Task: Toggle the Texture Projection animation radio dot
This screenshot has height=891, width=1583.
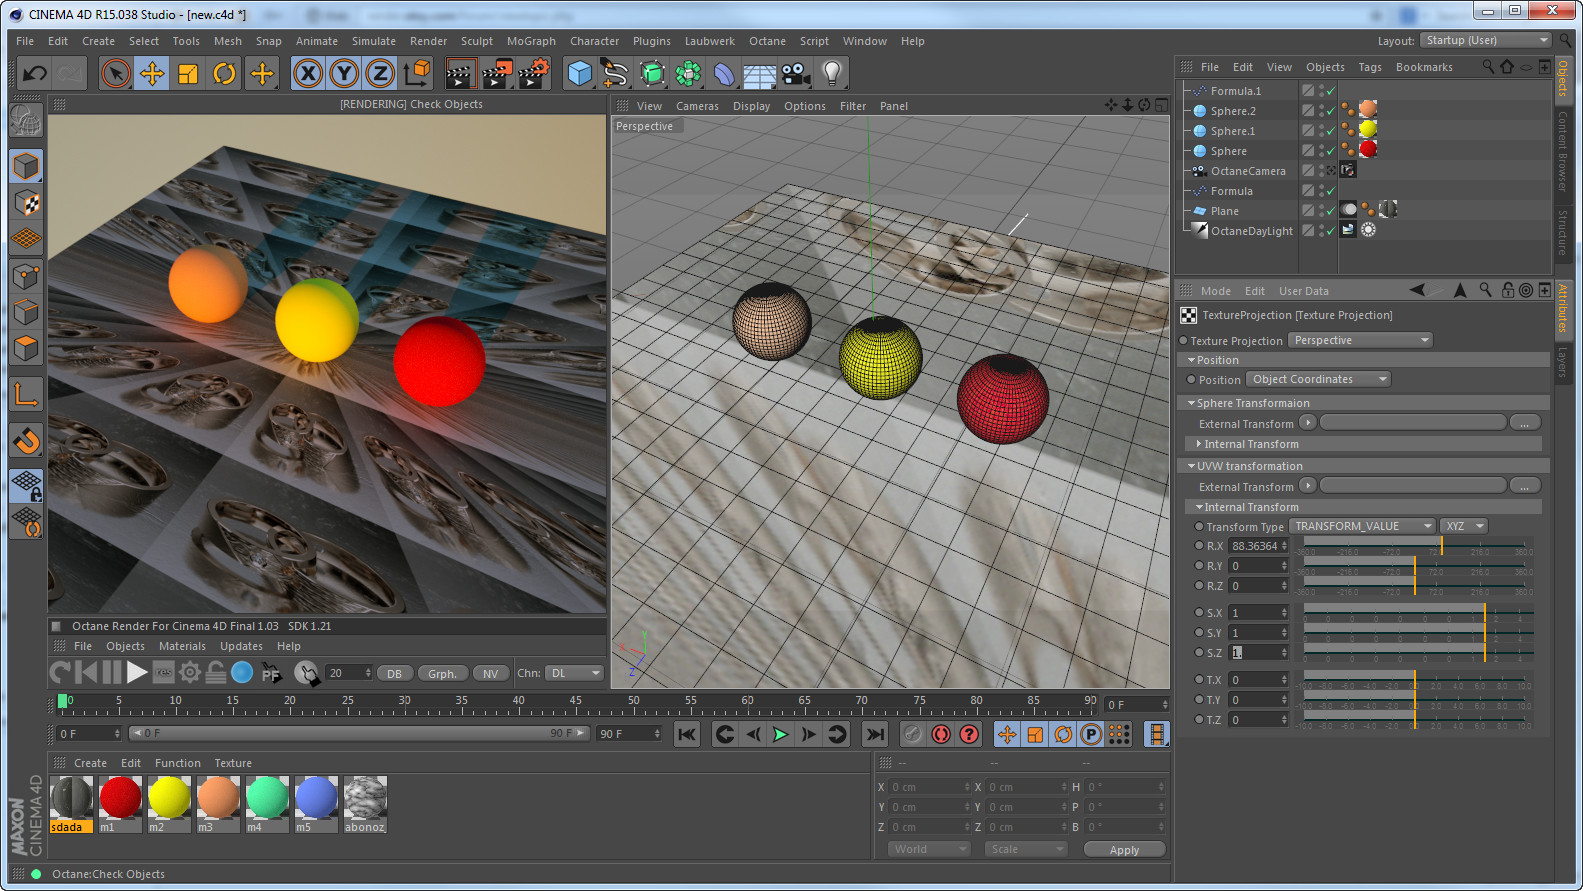Action: pyautogui.click(x=1184, y=341)
